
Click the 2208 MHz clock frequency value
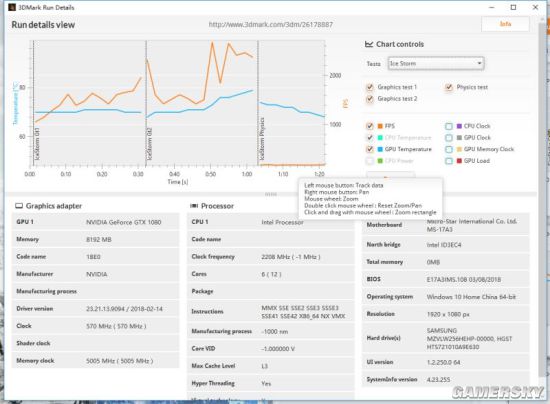click(291, 257)
